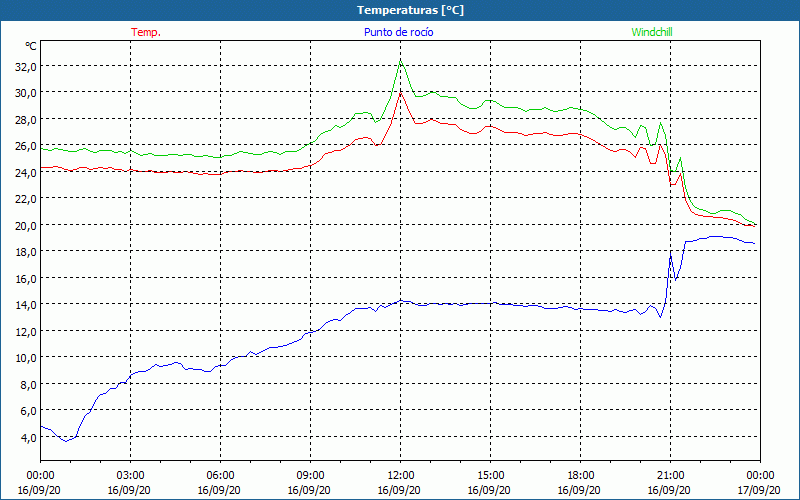This screenshot has height=500, width=800.
Task: Click the 12:00 time axis label
Action: (400, 475)
